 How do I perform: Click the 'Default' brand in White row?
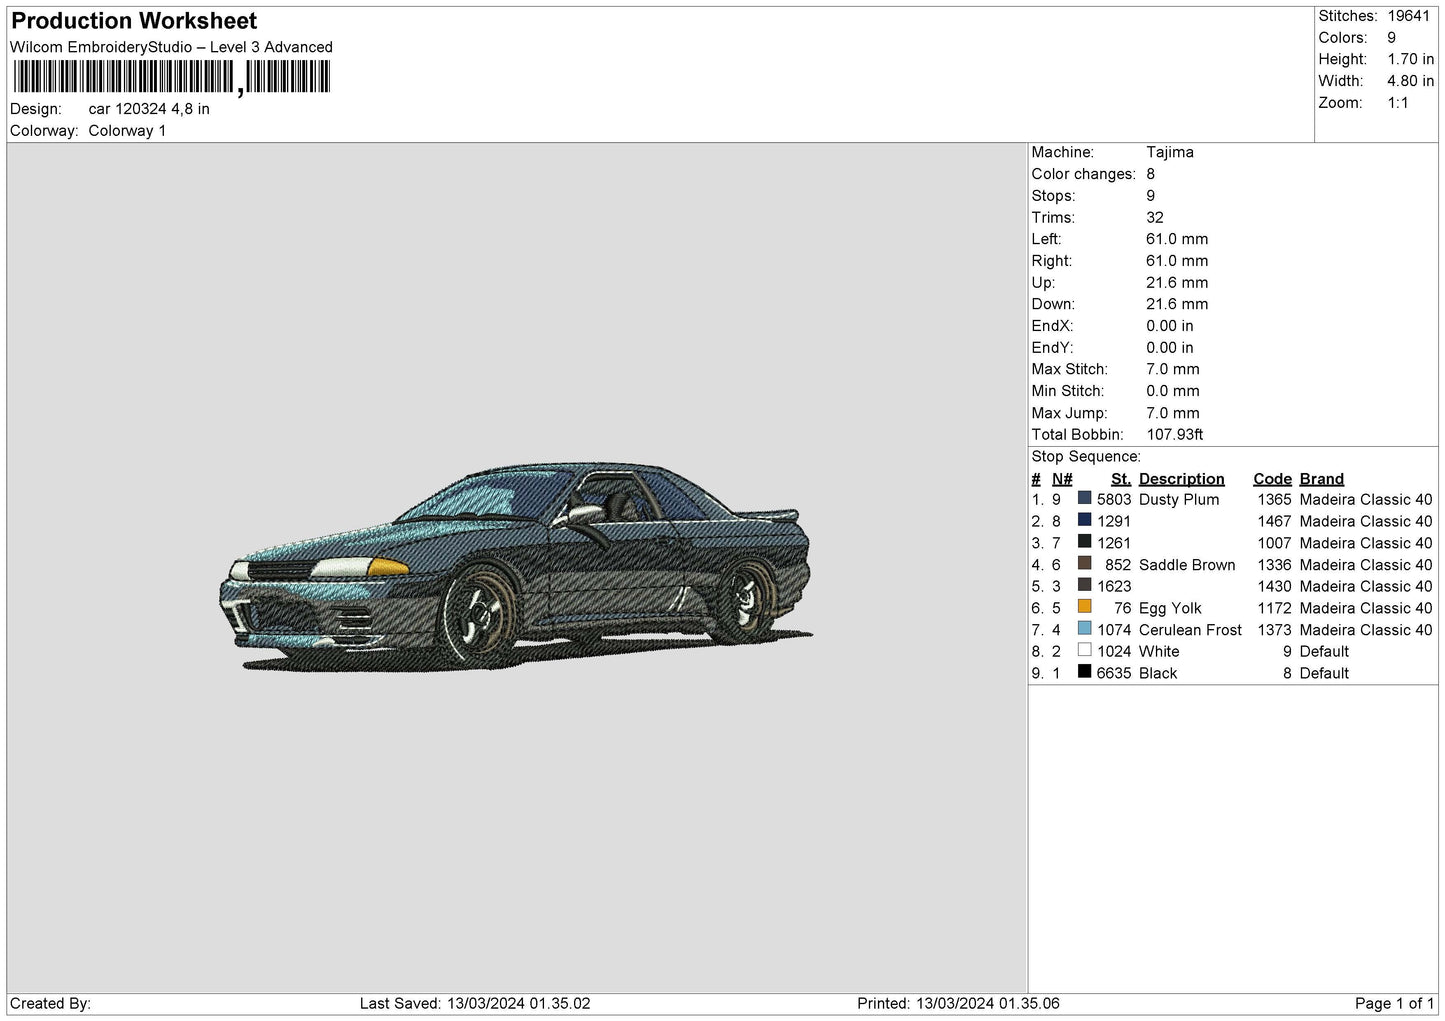point(1324,652)
